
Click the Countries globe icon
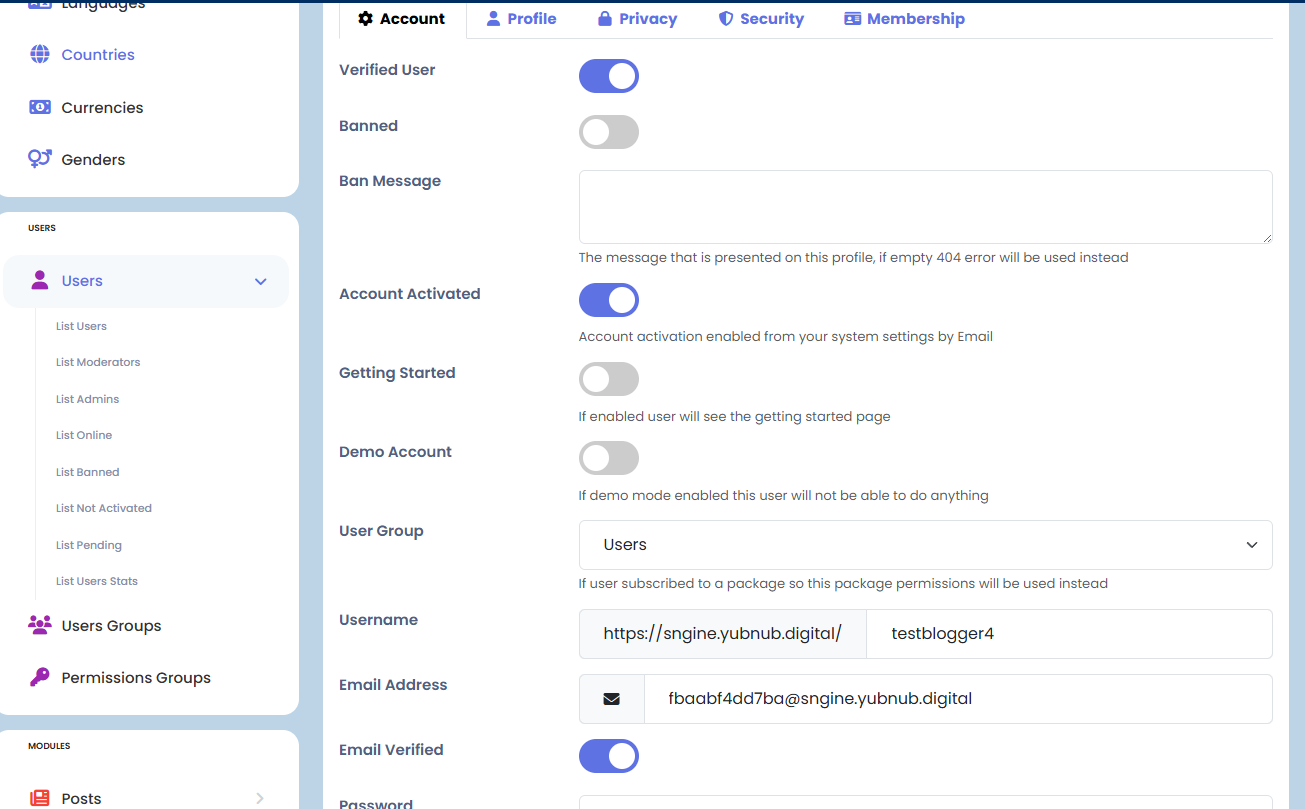(x=40, y=54)
